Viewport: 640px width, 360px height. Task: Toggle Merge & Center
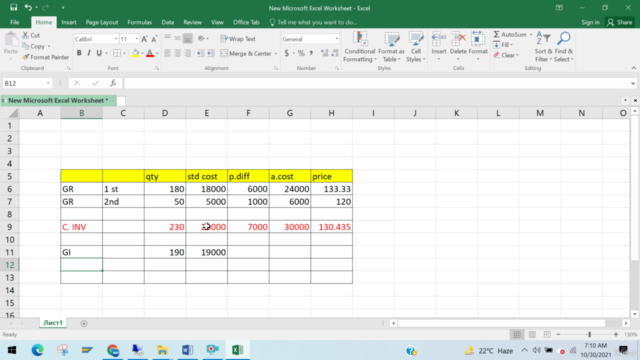tap(246, 53)
